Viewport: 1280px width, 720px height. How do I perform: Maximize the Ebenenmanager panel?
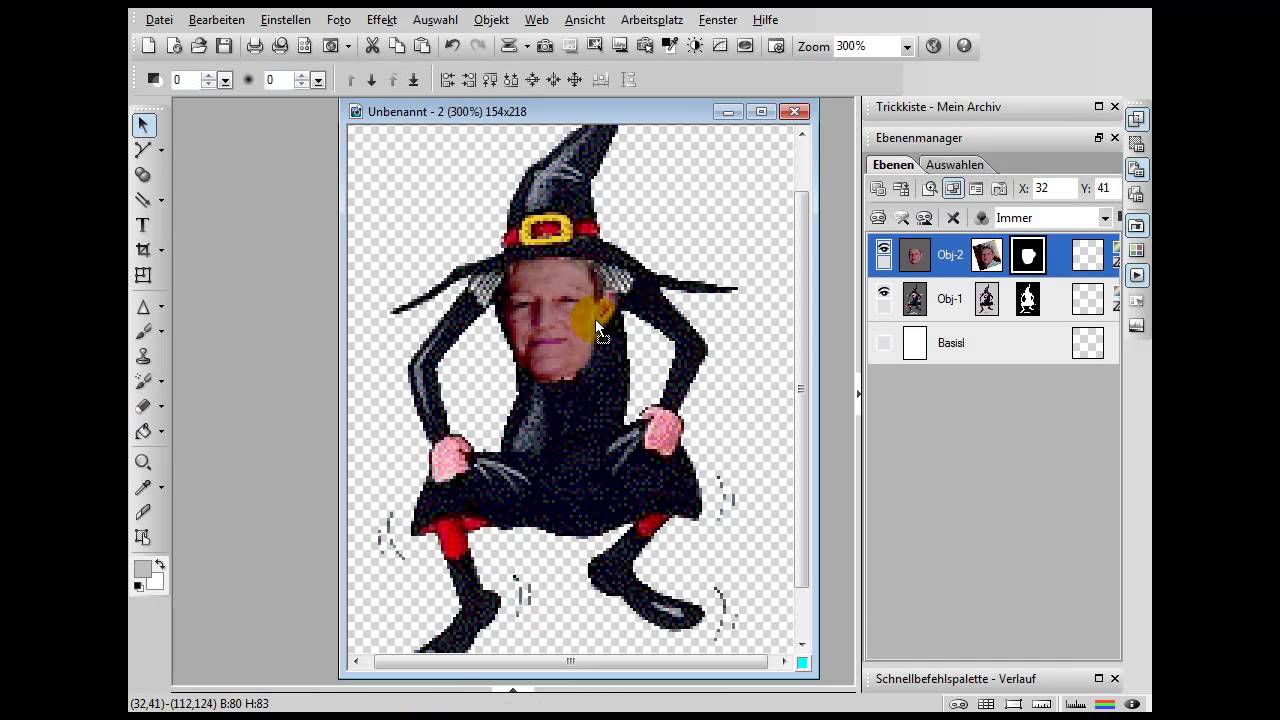pyautogui.click(x=1098, y=138)
